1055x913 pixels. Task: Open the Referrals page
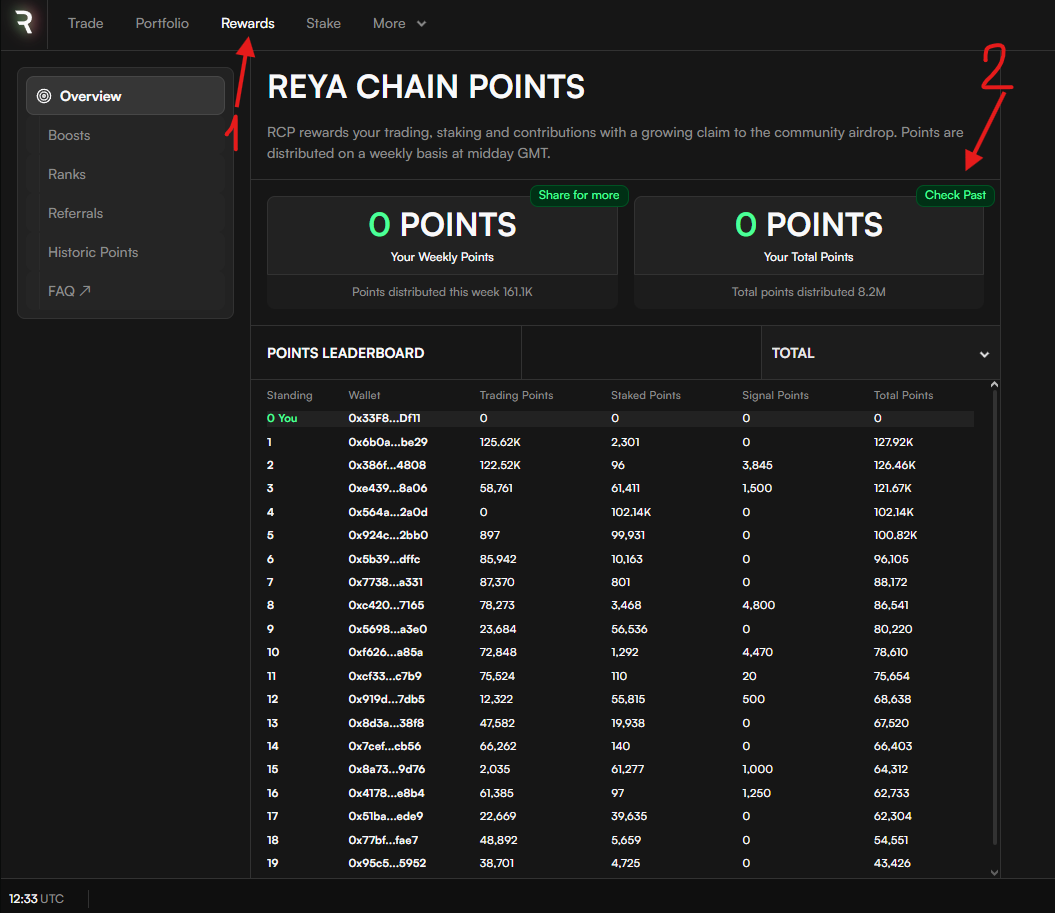pos(75,213)
